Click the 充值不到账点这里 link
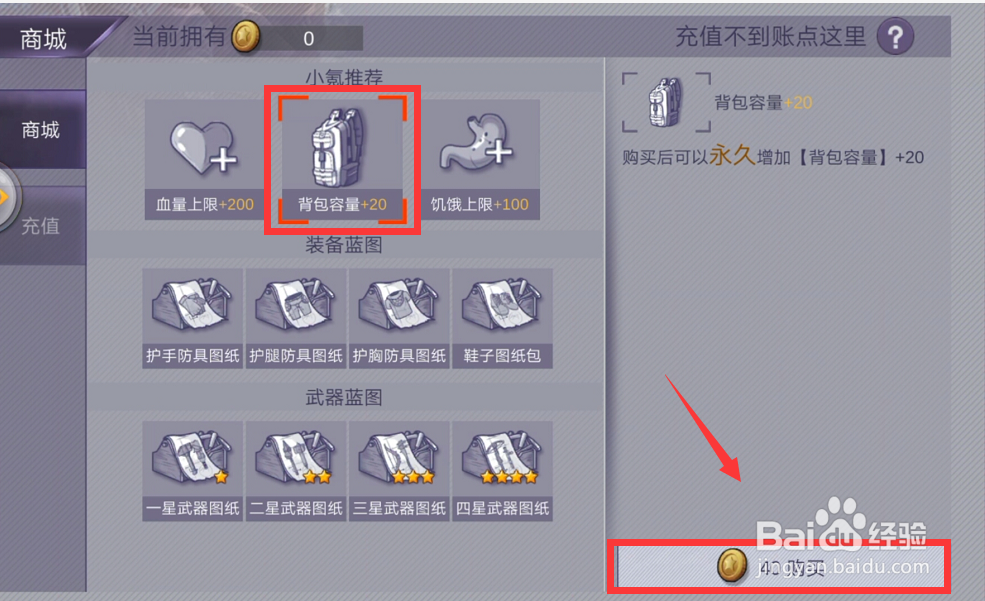 pyautogui.click(x=771, y=37)
